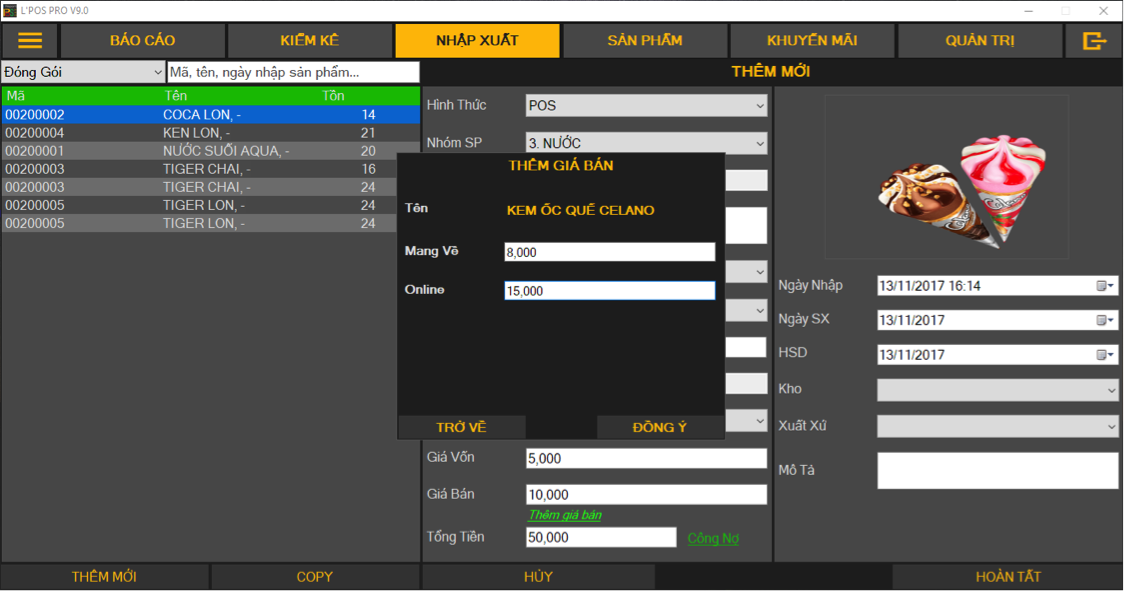Open the Kho dropdown
The image size is (1124, 591).
(1110, 390)
